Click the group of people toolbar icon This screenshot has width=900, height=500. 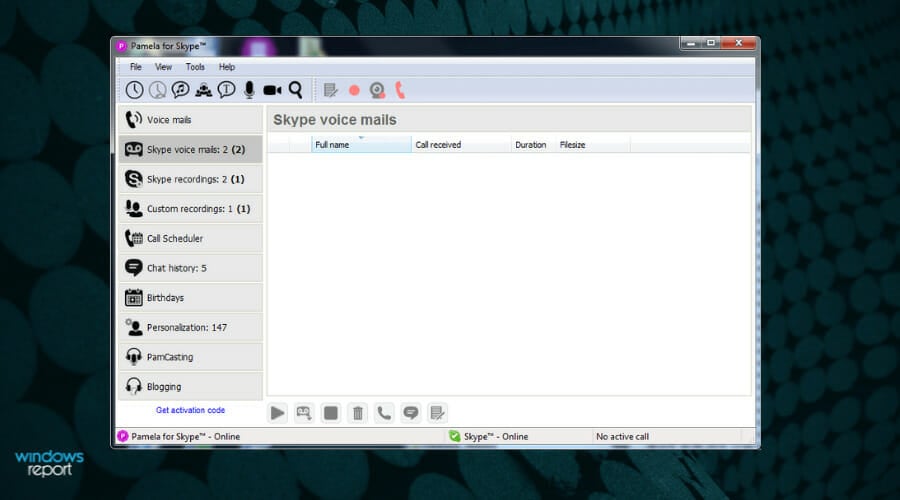coord(203,90)
